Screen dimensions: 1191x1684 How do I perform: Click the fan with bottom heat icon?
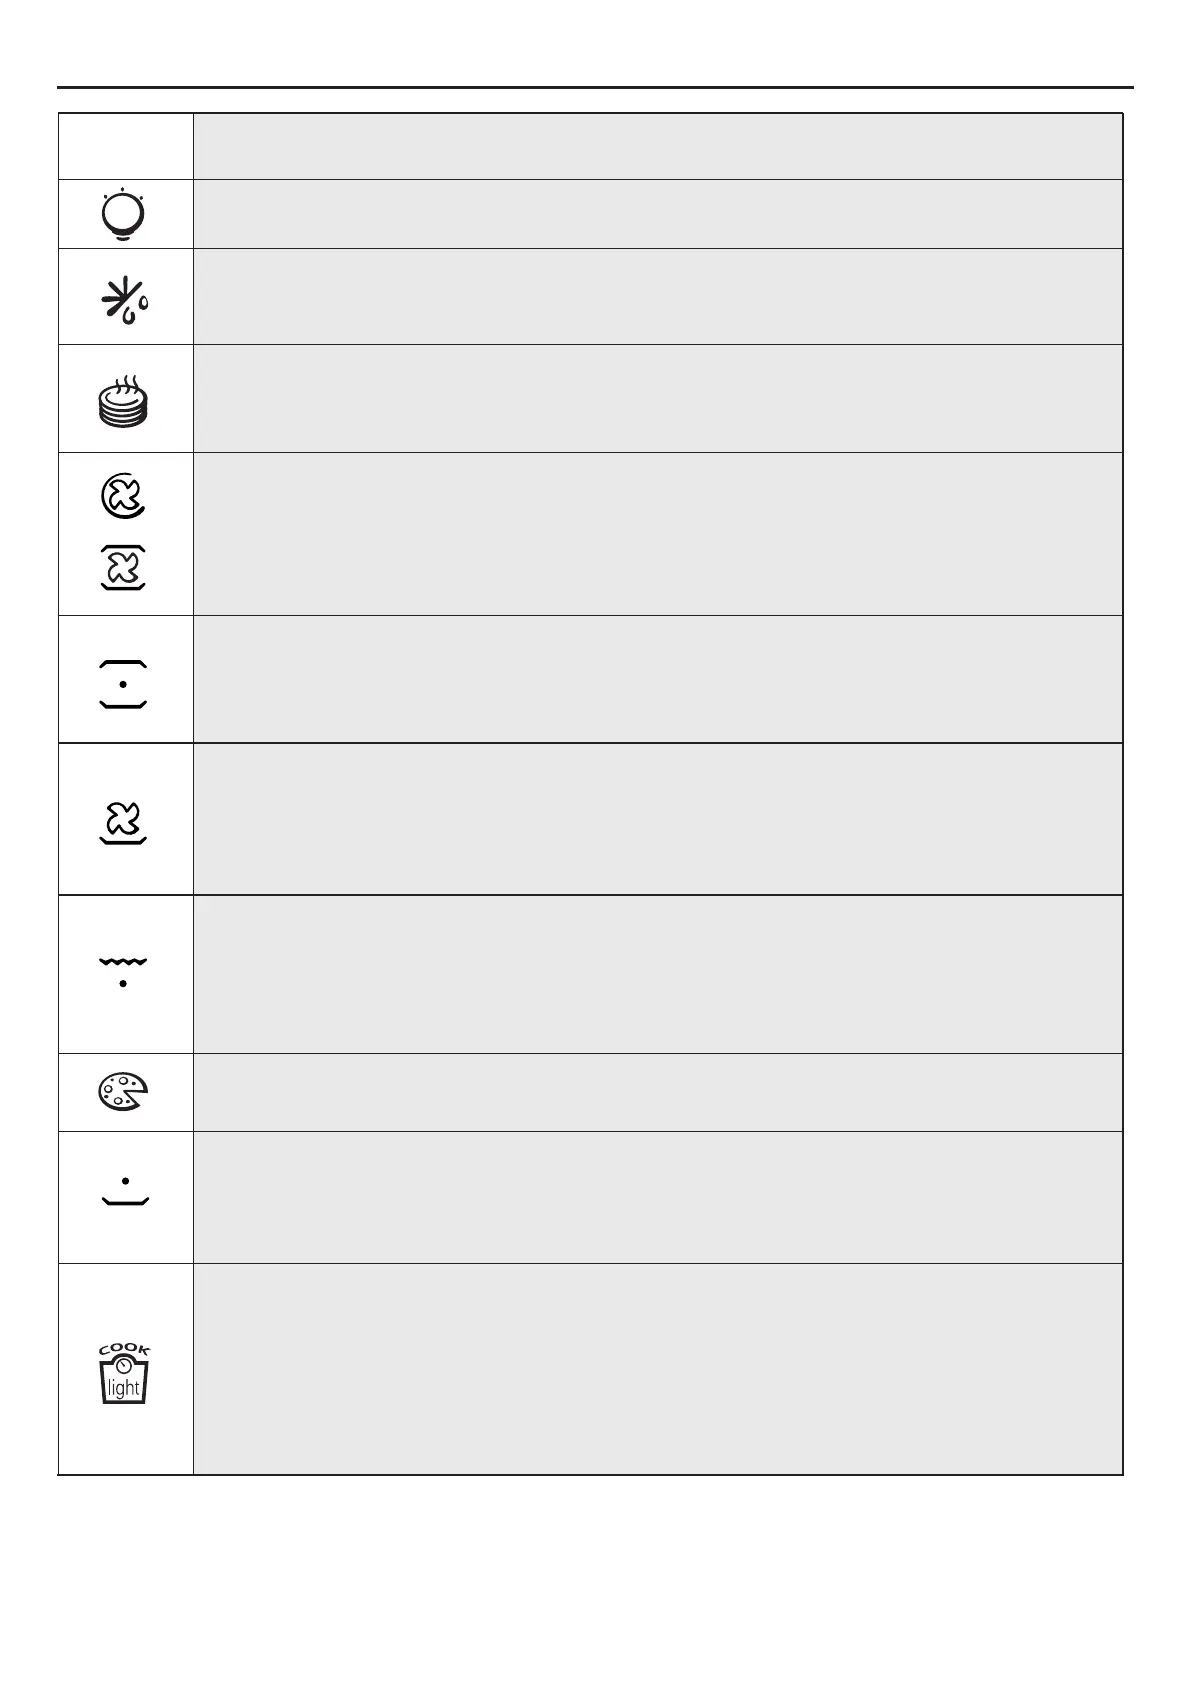(x=124, y=822)
